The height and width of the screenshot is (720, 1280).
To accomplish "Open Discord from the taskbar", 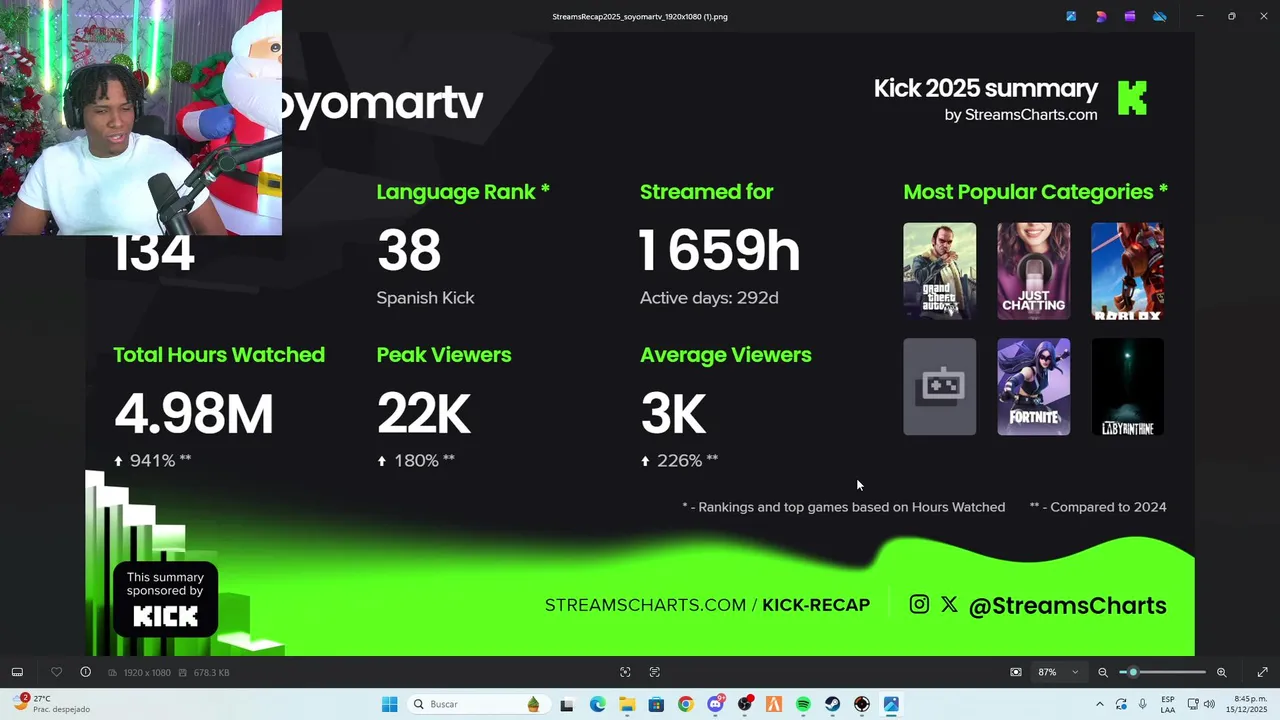I will point(715,704).
